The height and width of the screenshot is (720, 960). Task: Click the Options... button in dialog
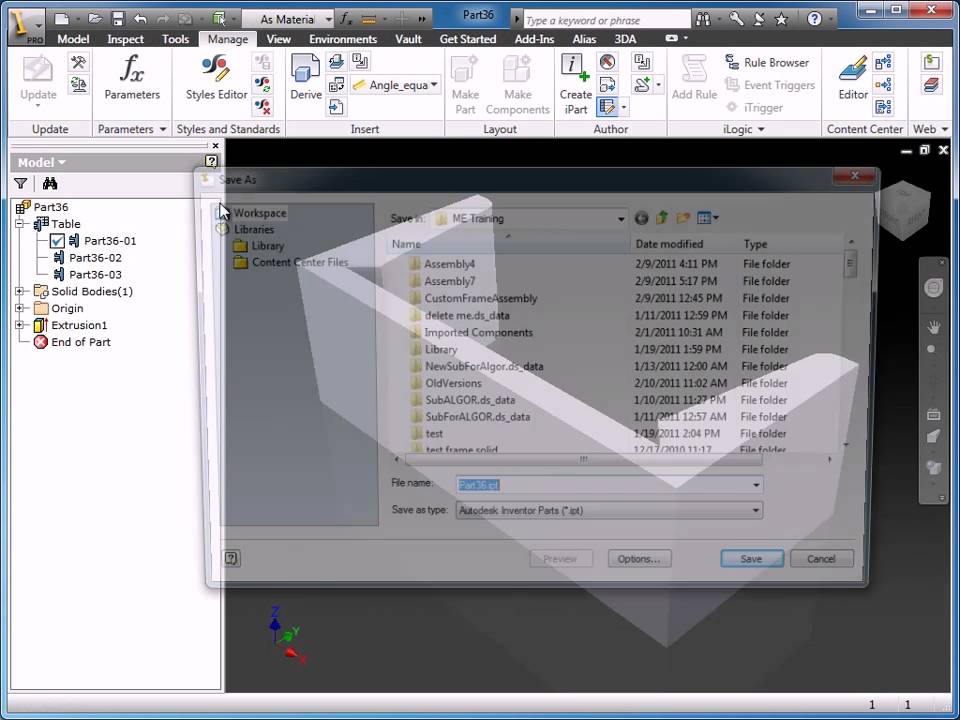pyautogui.click(x=639, y=558)
